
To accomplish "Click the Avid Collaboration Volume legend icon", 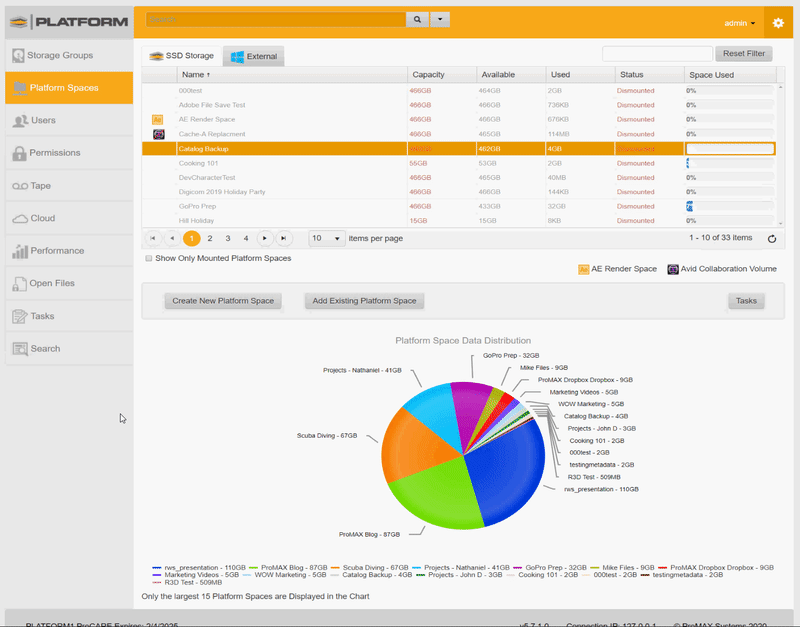I will click(673, 269).
